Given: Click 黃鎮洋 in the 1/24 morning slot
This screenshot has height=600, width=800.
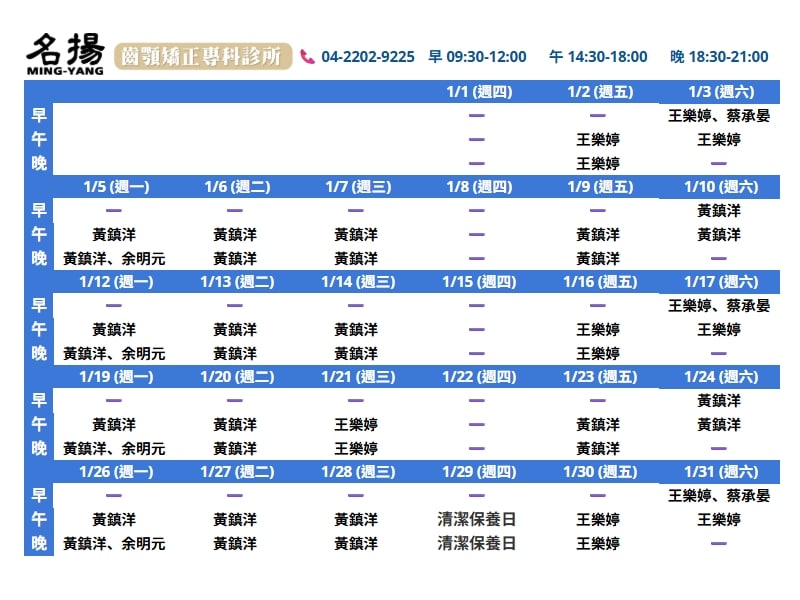Looking at the screenshot, I should point(719,401).
